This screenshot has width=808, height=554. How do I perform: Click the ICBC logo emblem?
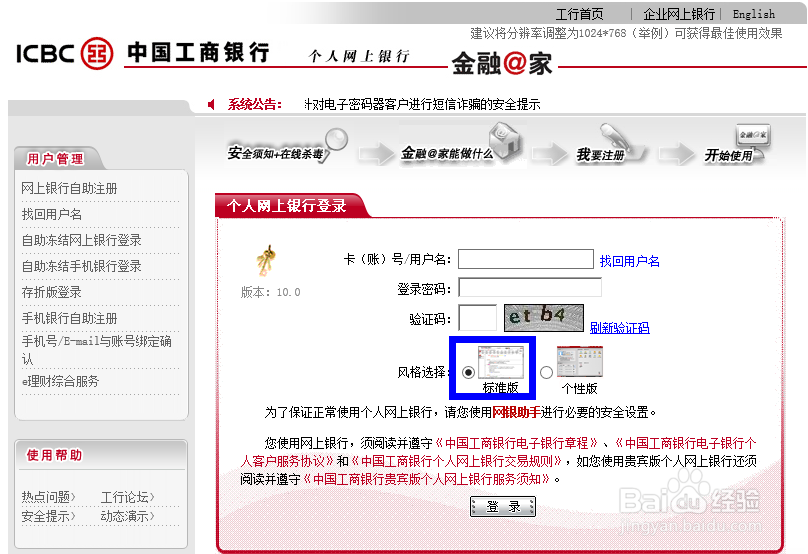tap(97, 53)
